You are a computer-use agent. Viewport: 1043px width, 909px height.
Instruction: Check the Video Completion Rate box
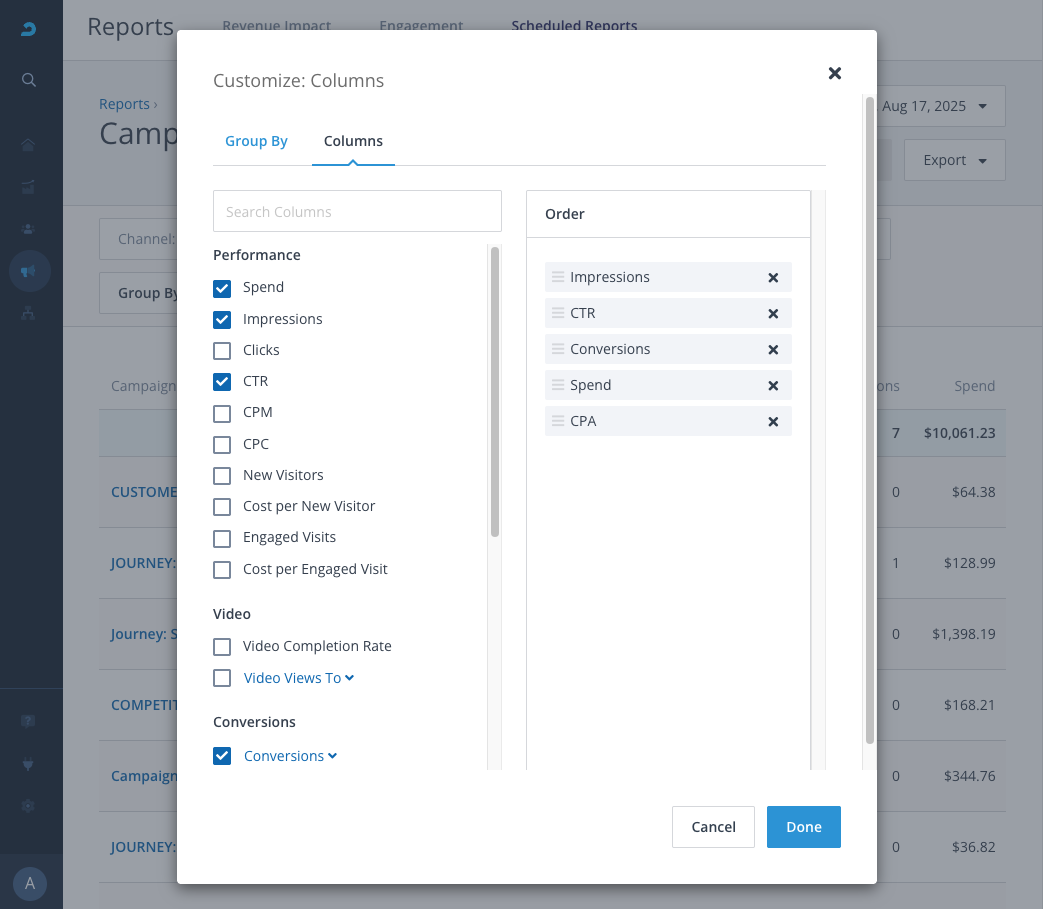222,647
